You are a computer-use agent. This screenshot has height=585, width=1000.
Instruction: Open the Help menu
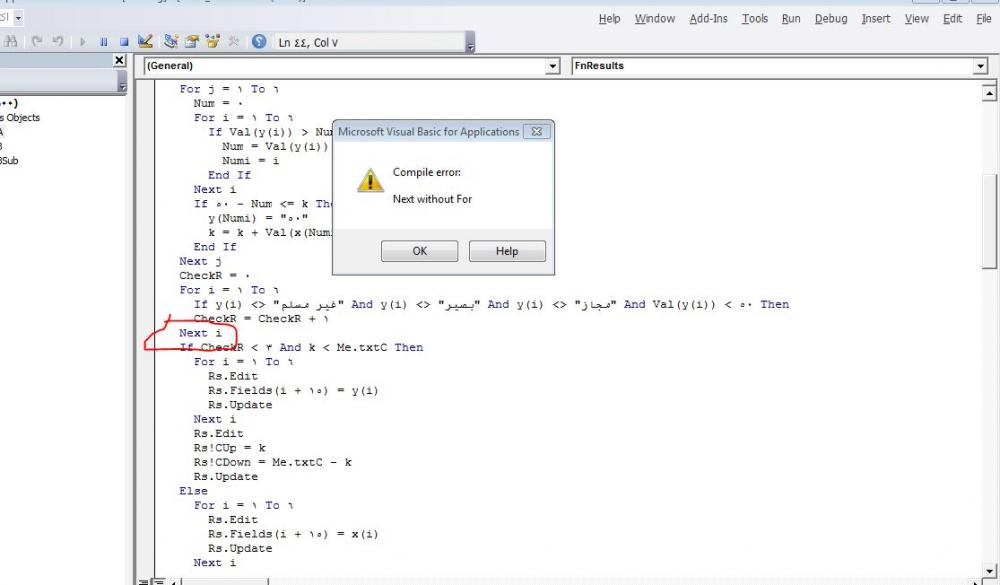pyautogui.click(x=609, y=19)
